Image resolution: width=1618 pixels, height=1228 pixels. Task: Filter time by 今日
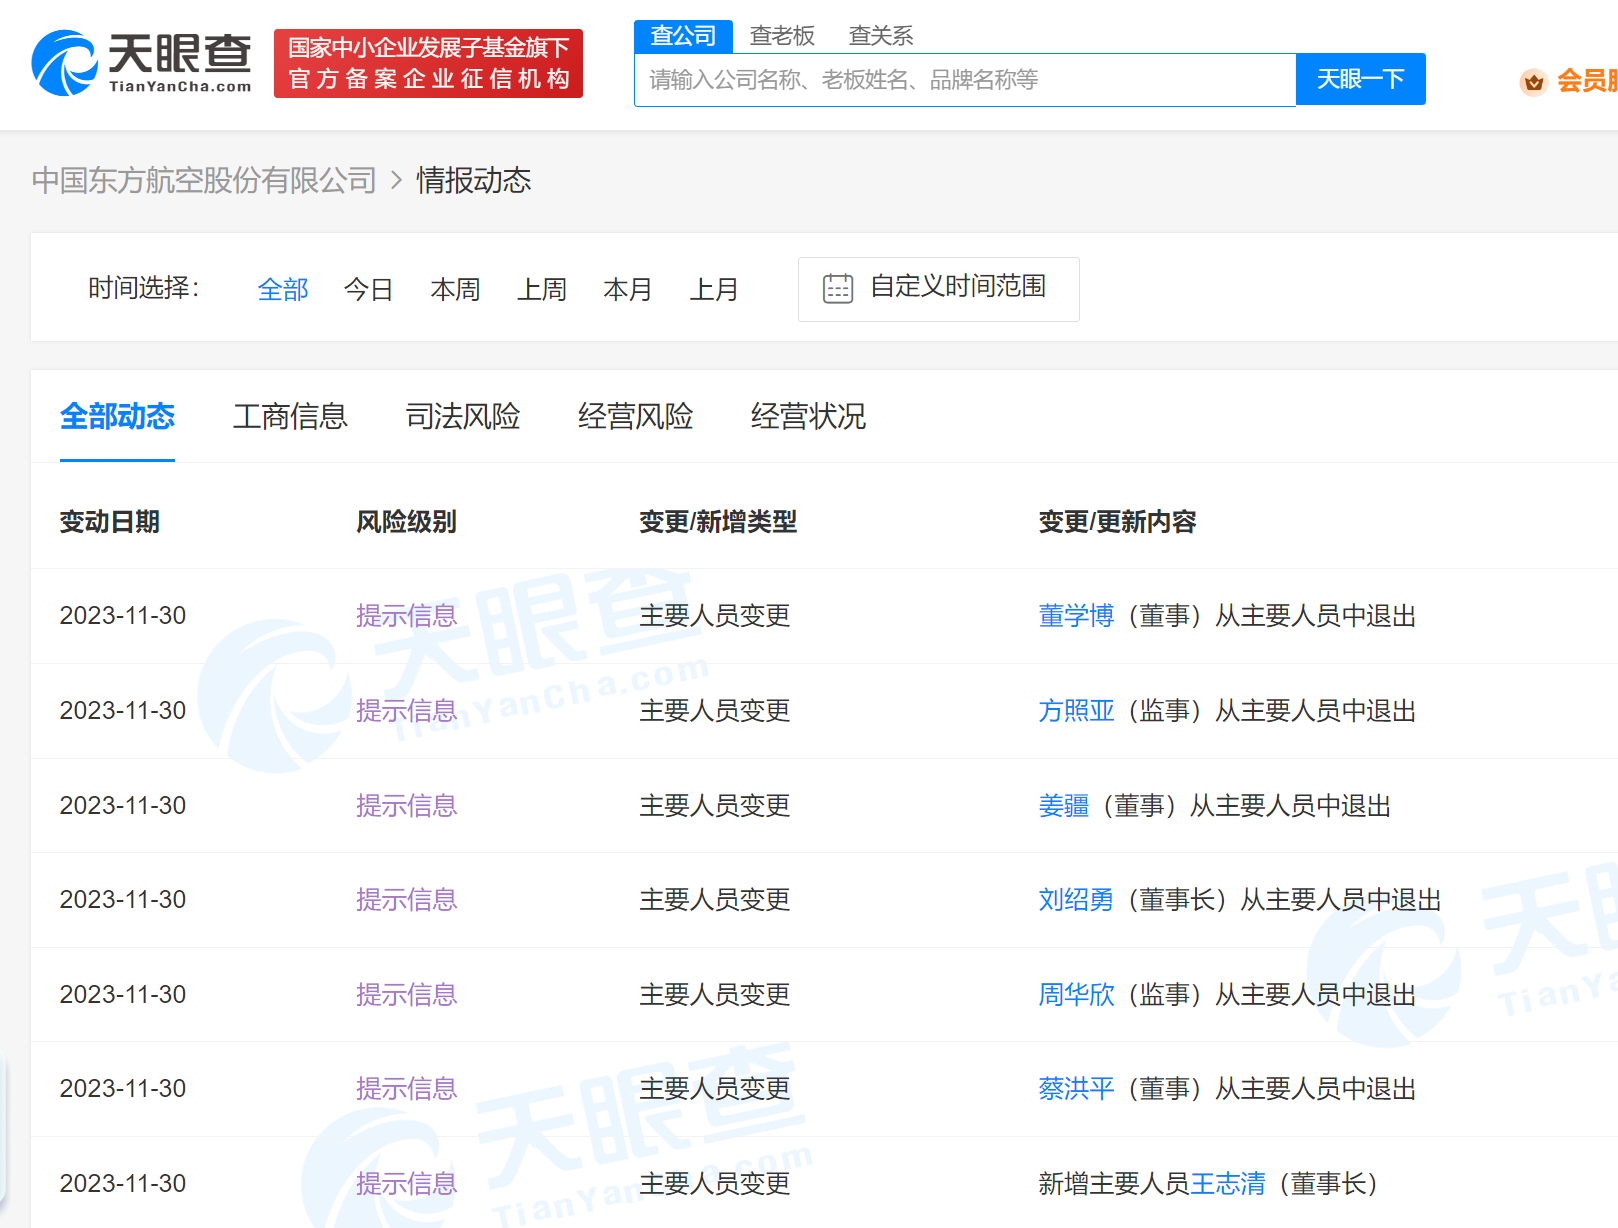click(368, 290)
